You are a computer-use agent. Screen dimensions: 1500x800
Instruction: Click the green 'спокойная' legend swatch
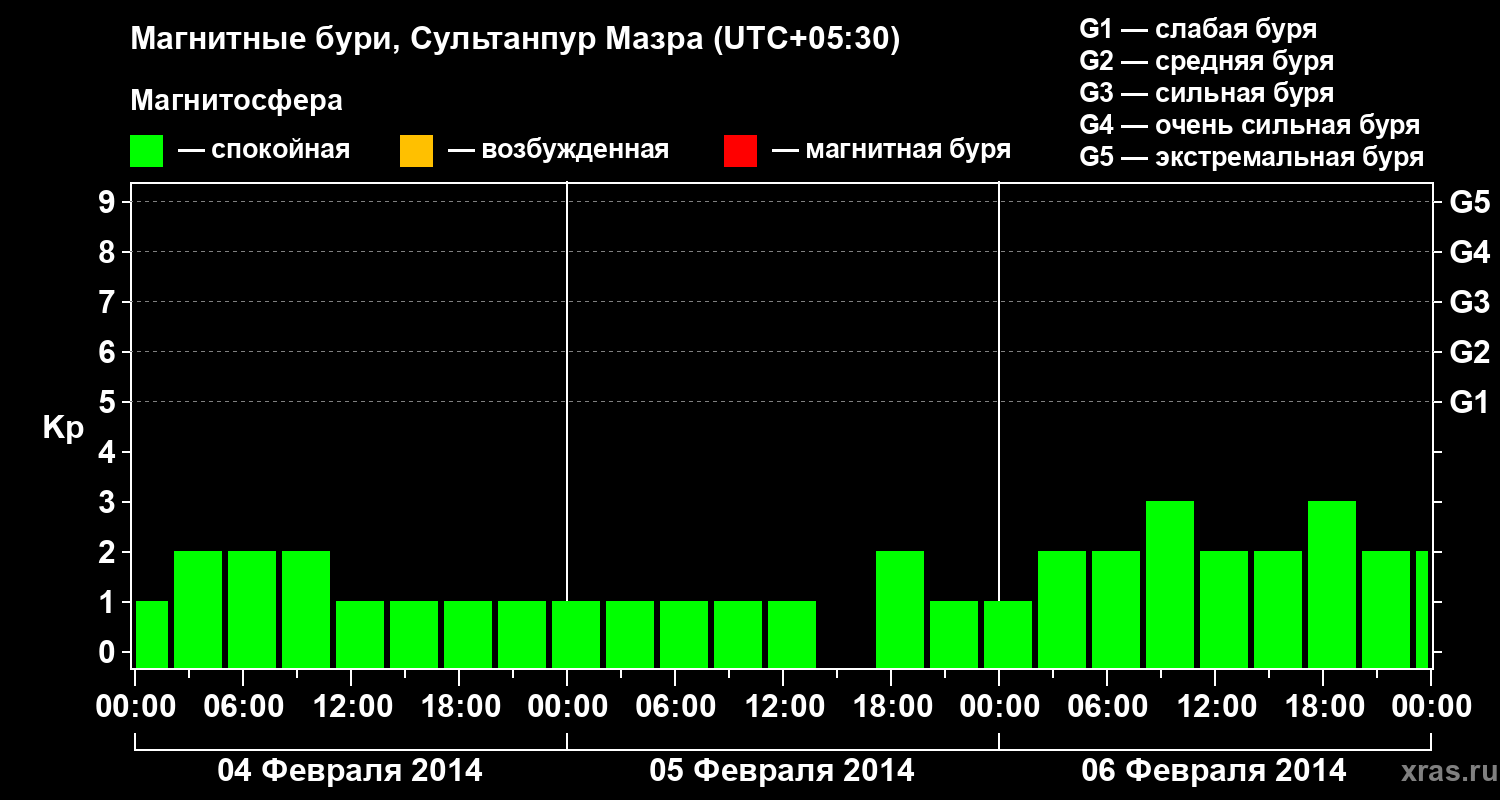click(147, 151)
